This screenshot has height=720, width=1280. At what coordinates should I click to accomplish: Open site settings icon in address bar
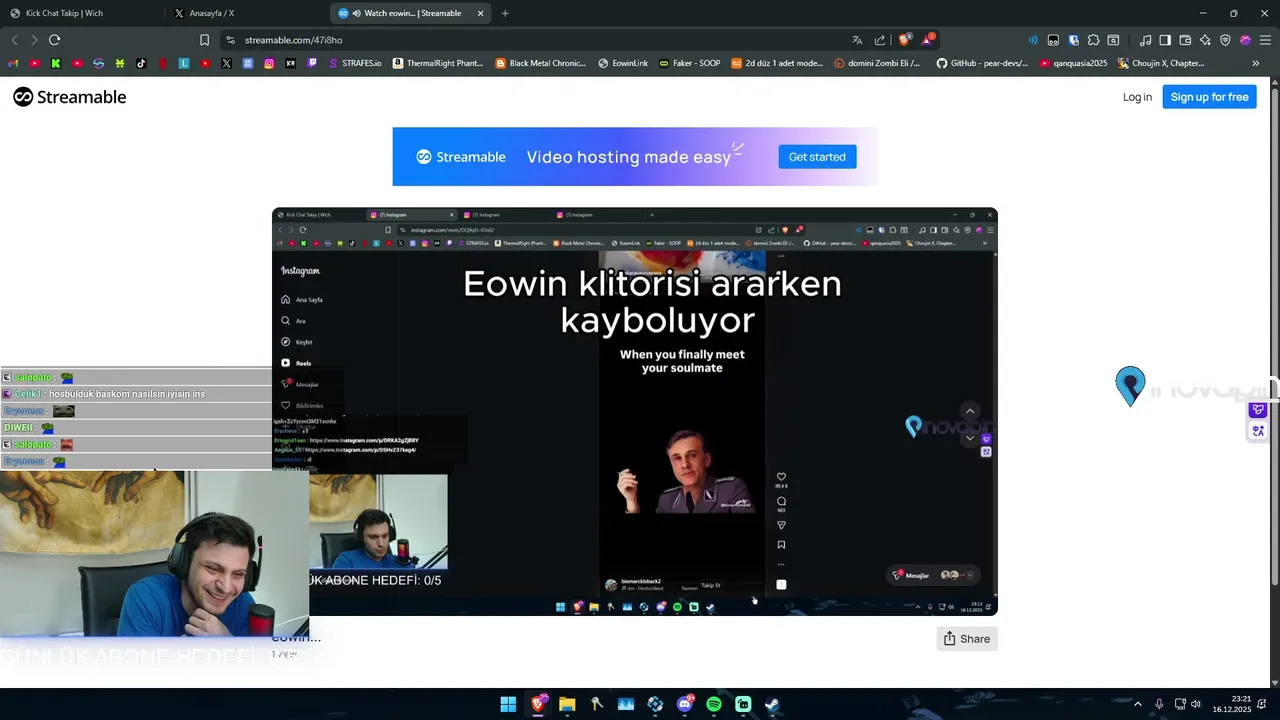230,40
